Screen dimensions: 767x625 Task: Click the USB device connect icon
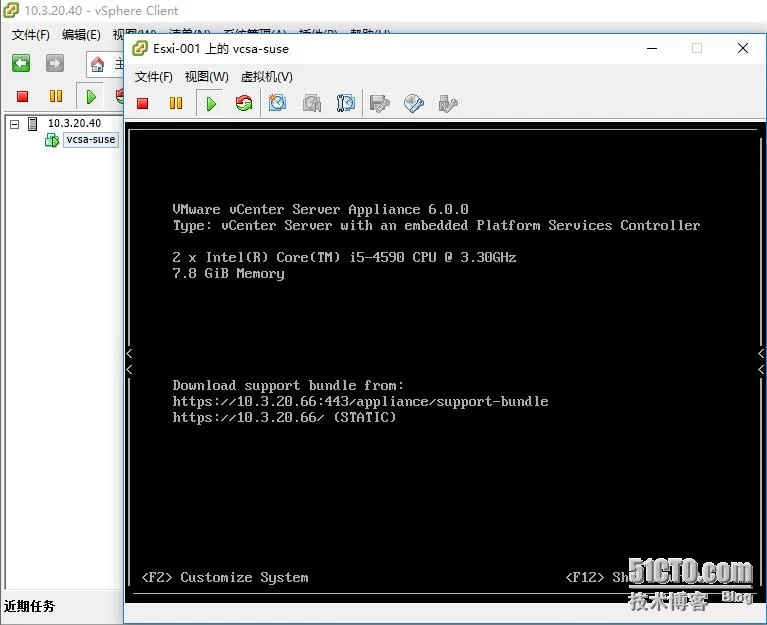pyautogui.click(x=448, y=103)
